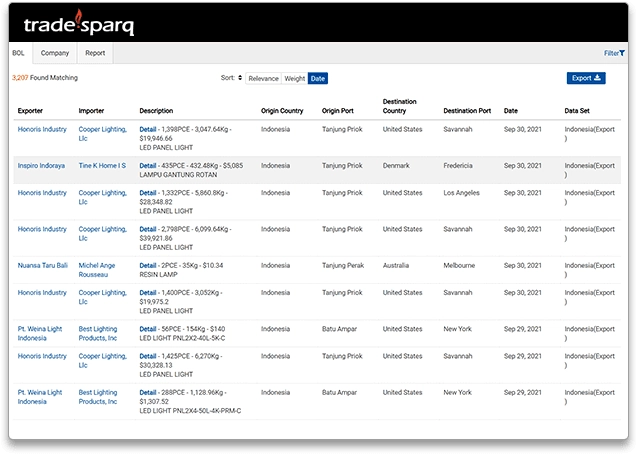The image size is (638, 463).
Task: Open Detail for 288PCE LED light shipment
Action: (148, 392)
